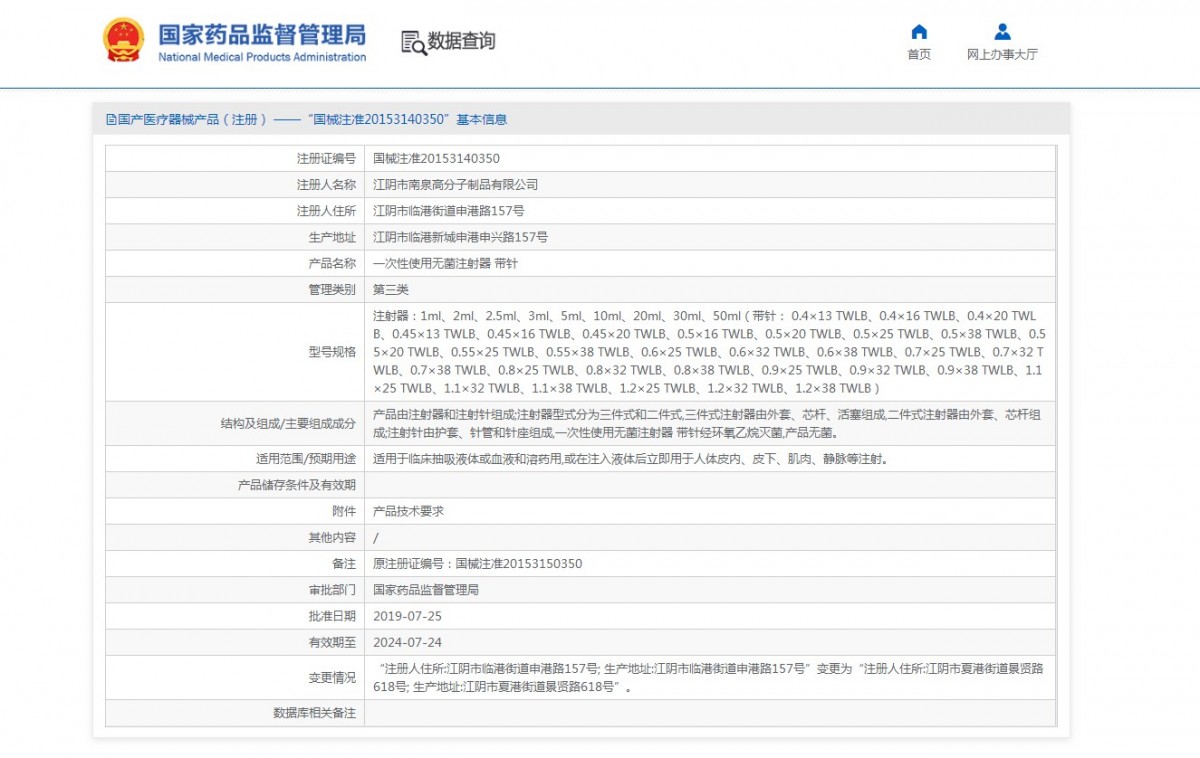1200x758 pixels.
Task: Click the 结构及组成/主要组成成分 label
Action: point(288,423)
